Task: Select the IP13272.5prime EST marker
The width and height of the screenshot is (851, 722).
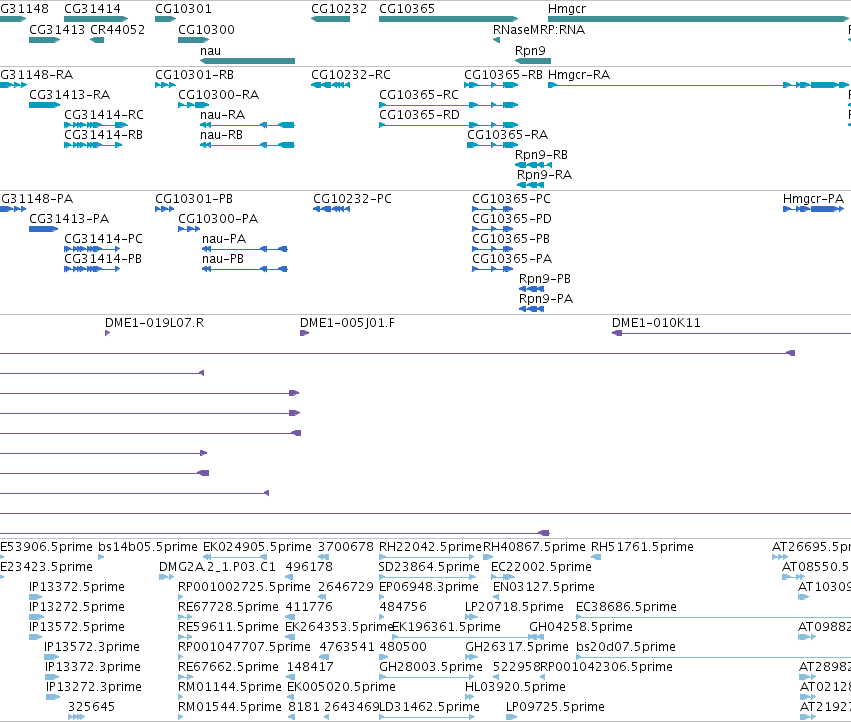Action: (x=36, y=617)
